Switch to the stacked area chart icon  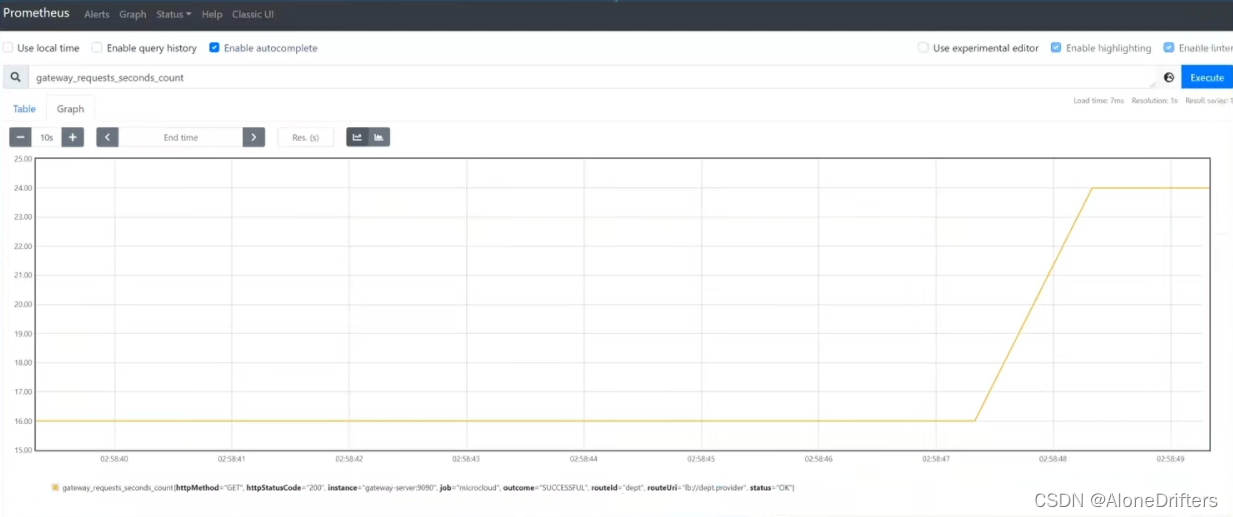(379, 137)
